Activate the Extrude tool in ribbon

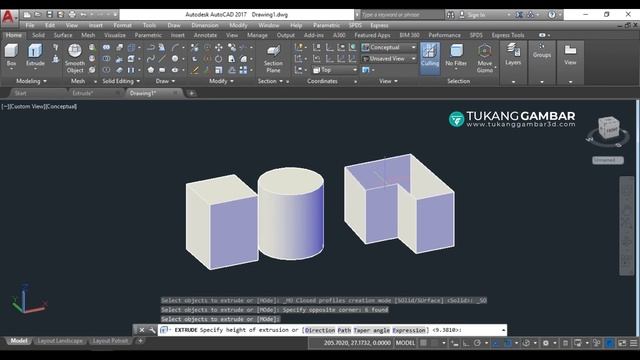pos(35,56)
